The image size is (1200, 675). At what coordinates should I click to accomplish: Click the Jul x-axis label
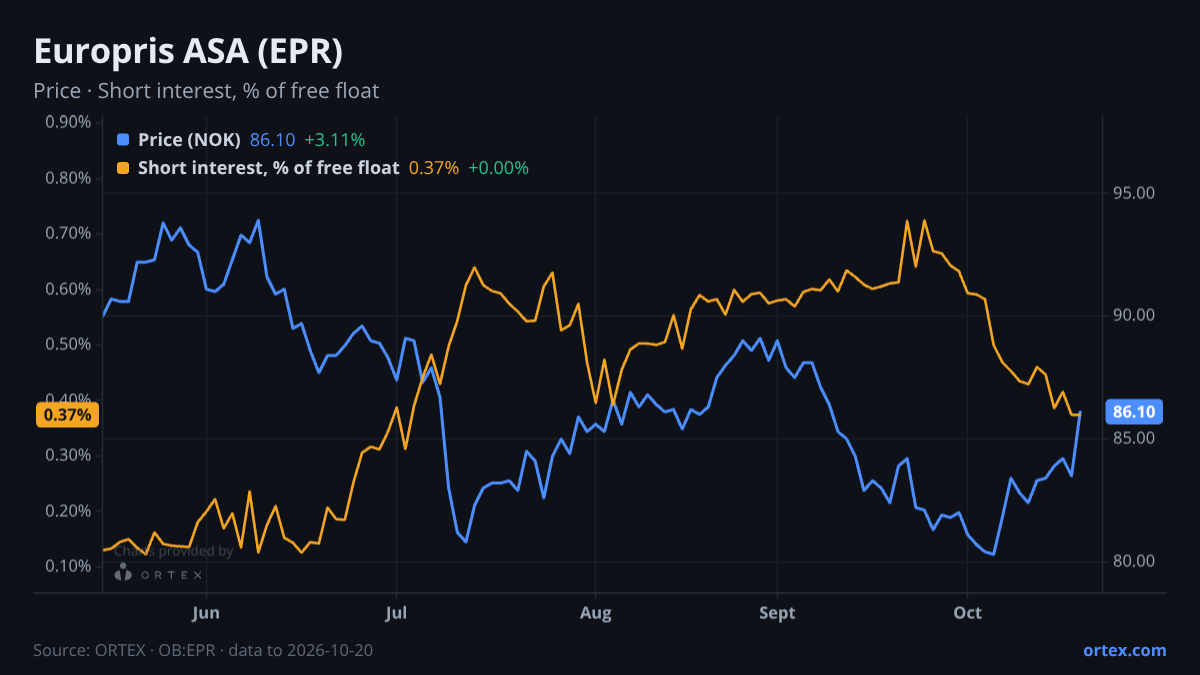tap(396, 612)
